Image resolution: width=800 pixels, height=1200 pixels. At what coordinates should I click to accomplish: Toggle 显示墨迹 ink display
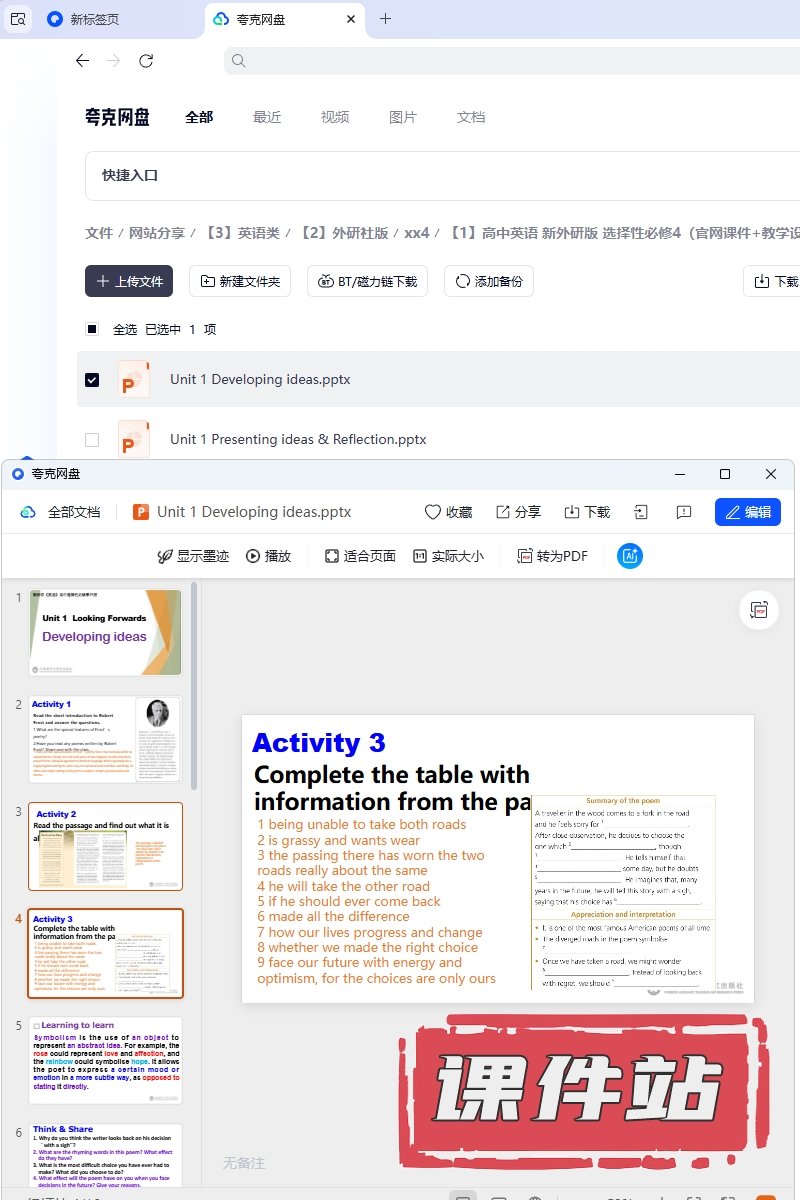pos(165,556)
